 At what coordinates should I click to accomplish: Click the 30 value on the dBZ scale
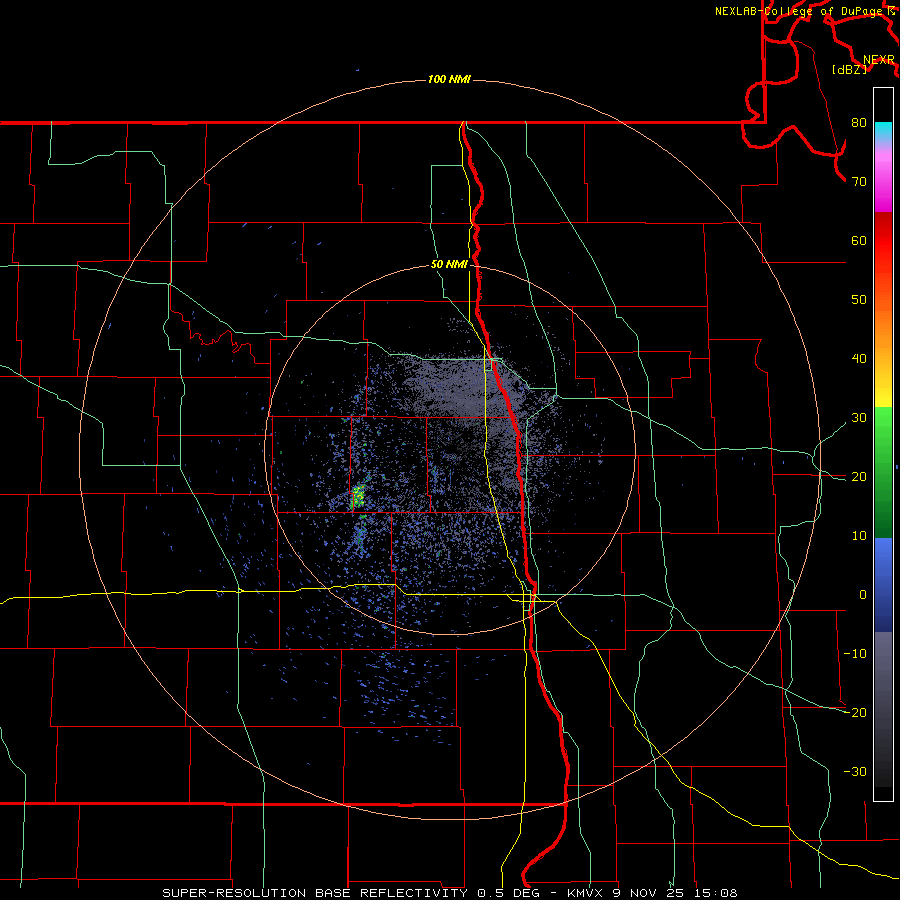pyautogui.click(x=859, y=418)
